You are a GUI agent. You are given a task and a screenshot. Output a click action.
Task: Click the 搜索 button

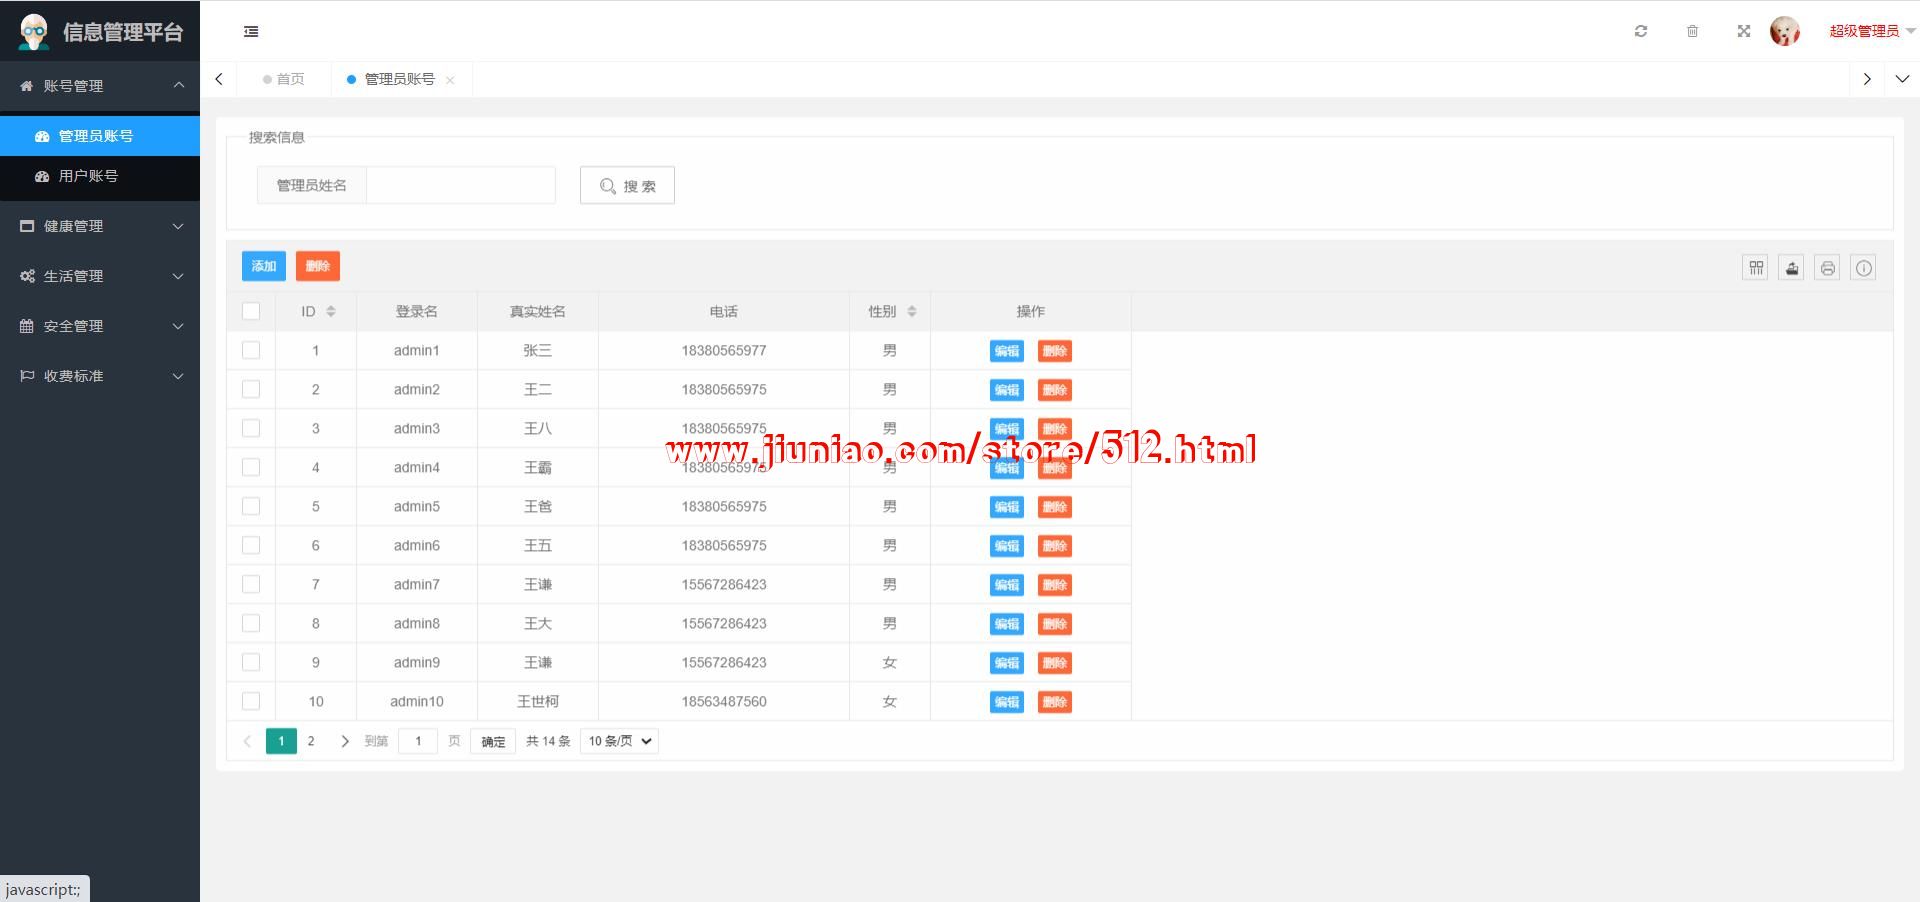click(x=627, y=185)
